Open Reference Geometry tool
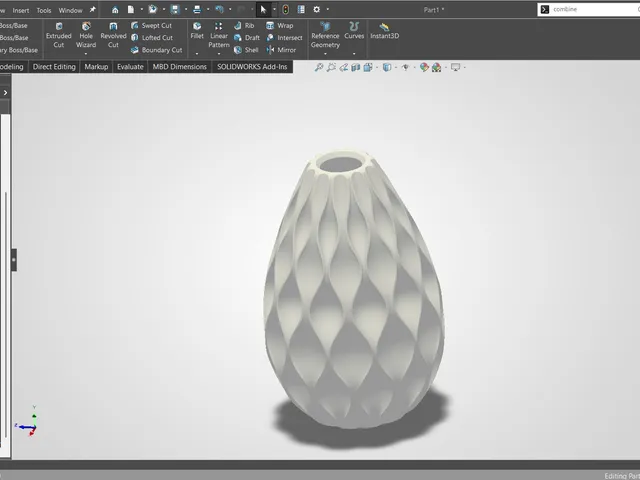Screen dimensions: 640x480 pyautogui.click(x=325, y=36)
